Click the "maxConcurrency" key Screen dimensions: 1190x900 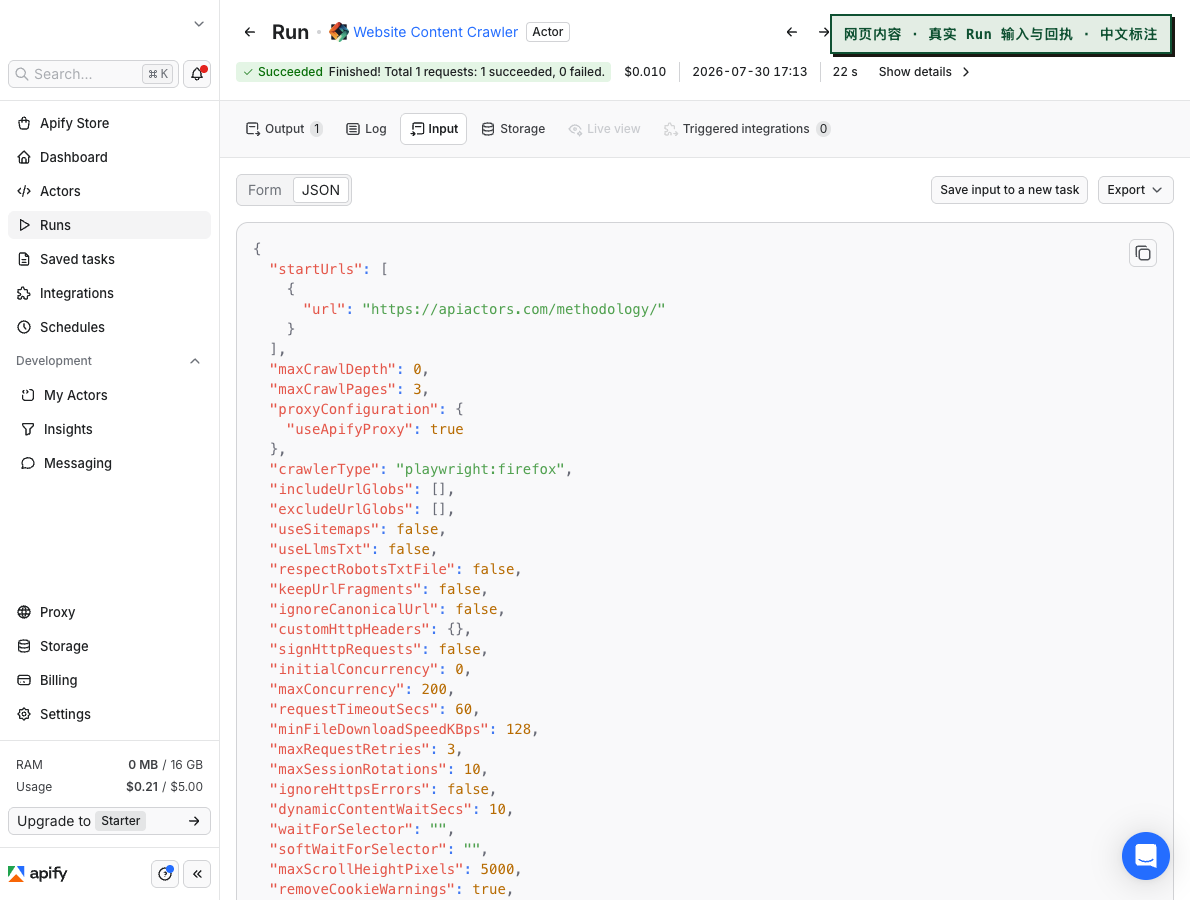tap(337, 689)
